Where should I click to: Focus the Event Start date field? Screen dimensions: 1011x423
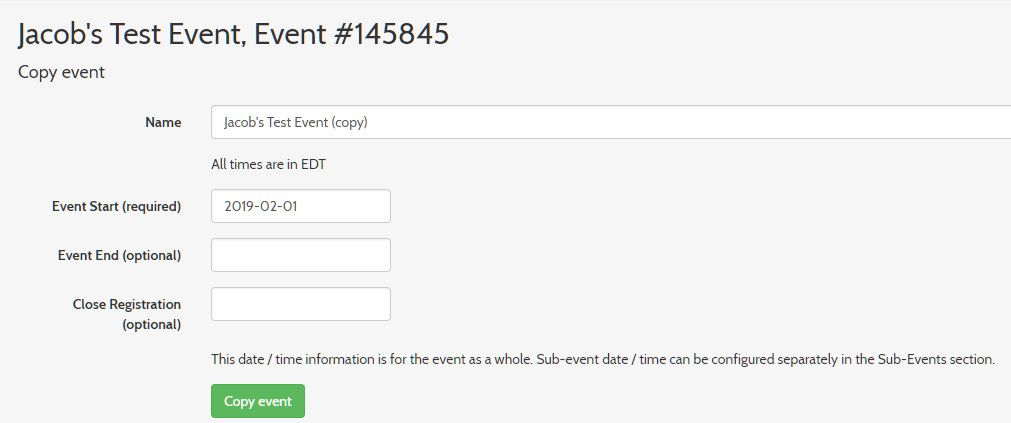point(300,206)
